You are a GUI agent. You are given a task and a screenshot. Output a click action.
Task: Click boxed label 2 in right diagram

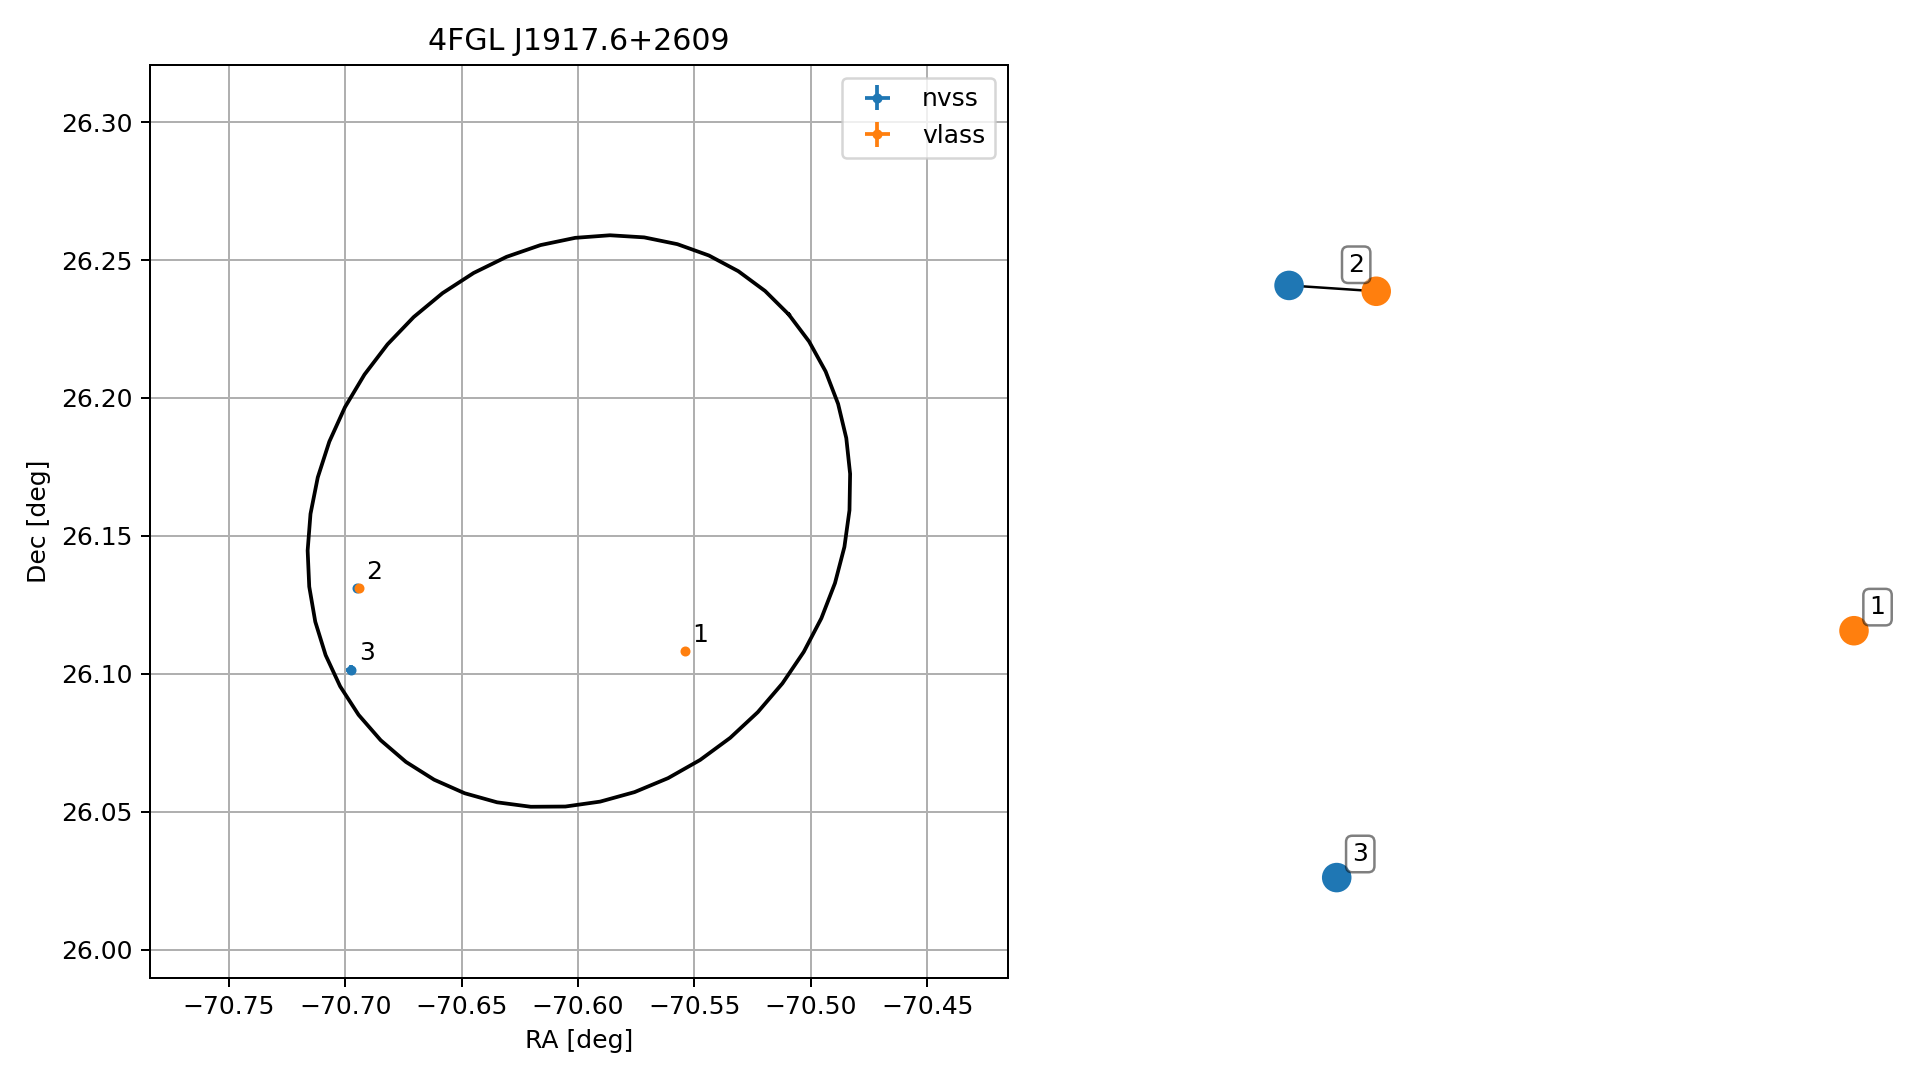1356,265
